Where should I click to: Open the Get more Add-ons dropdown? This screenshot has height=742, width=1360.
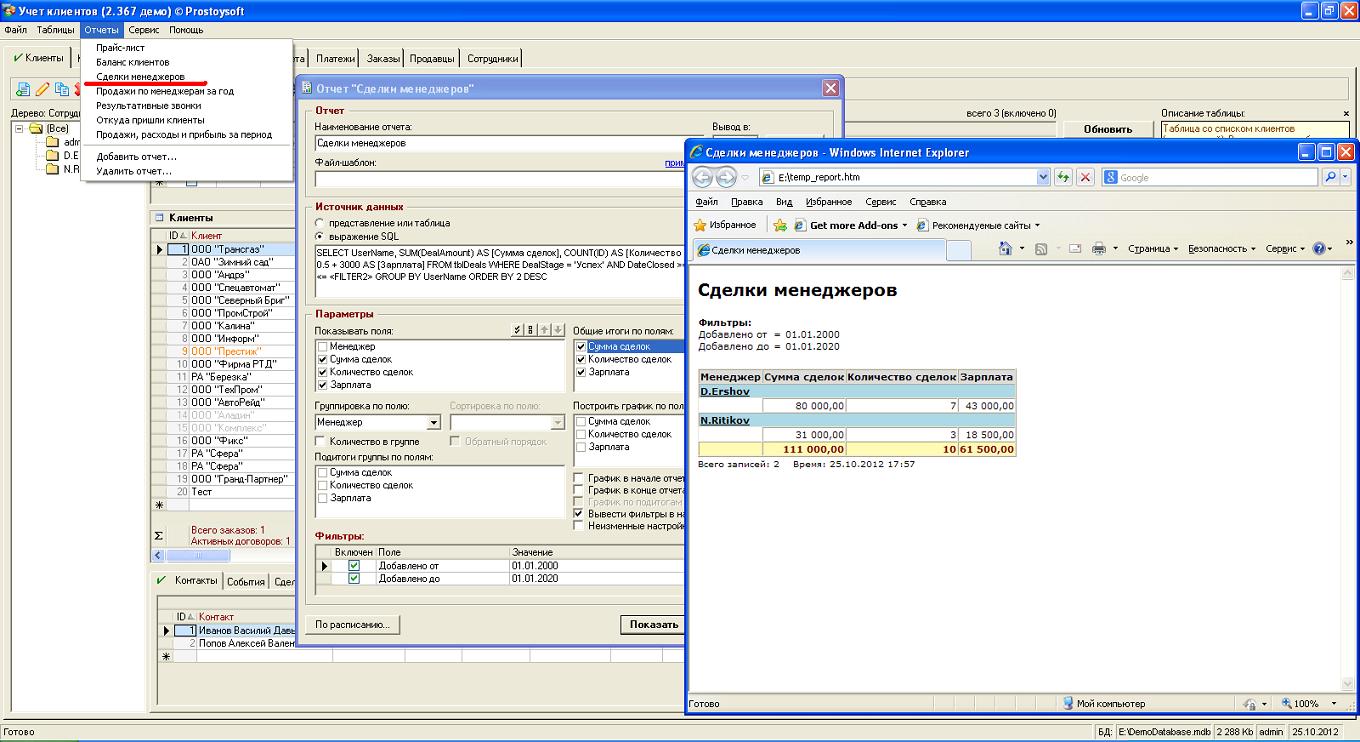(x=904, y=225)
